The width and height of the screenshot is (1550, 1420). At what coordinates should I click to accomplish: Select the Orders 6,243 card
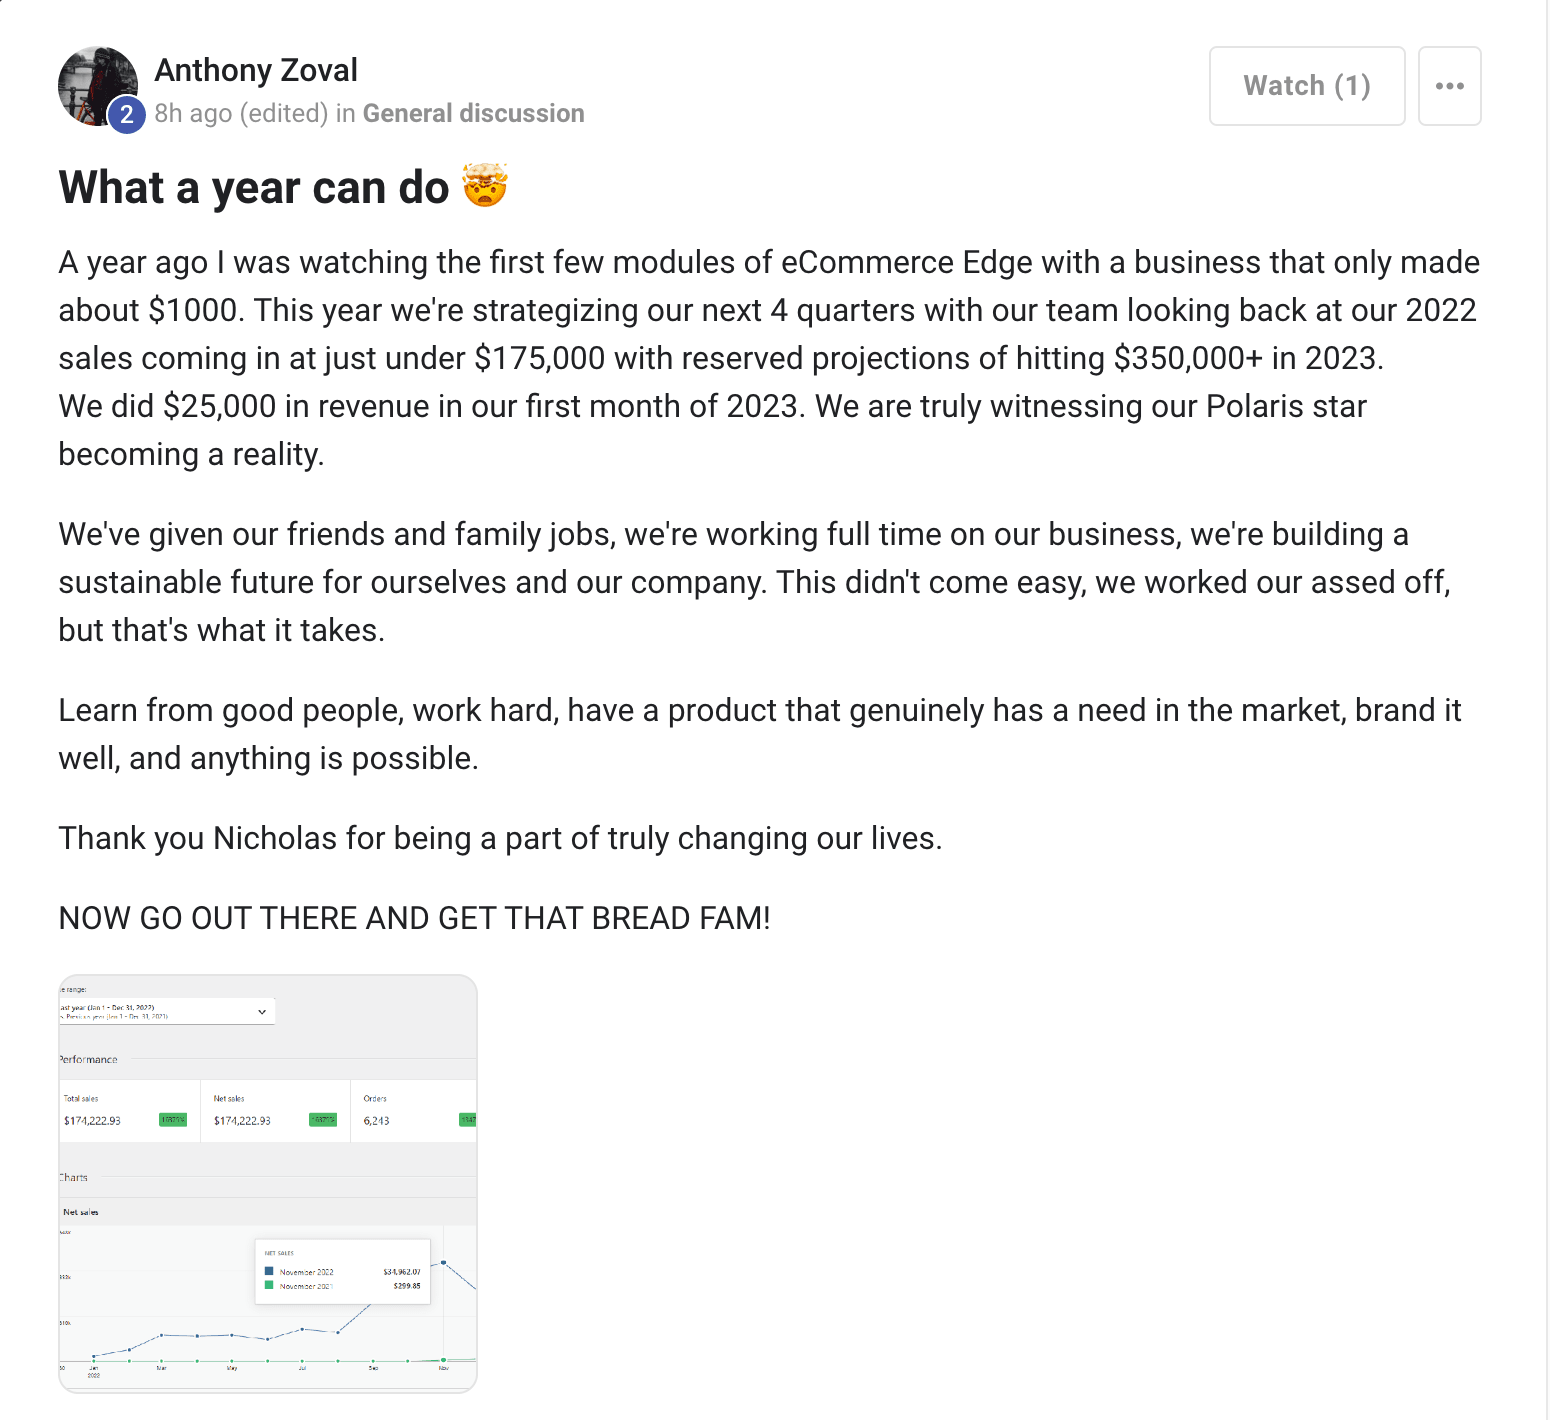pyautogui.click(x=414, y=1110)
